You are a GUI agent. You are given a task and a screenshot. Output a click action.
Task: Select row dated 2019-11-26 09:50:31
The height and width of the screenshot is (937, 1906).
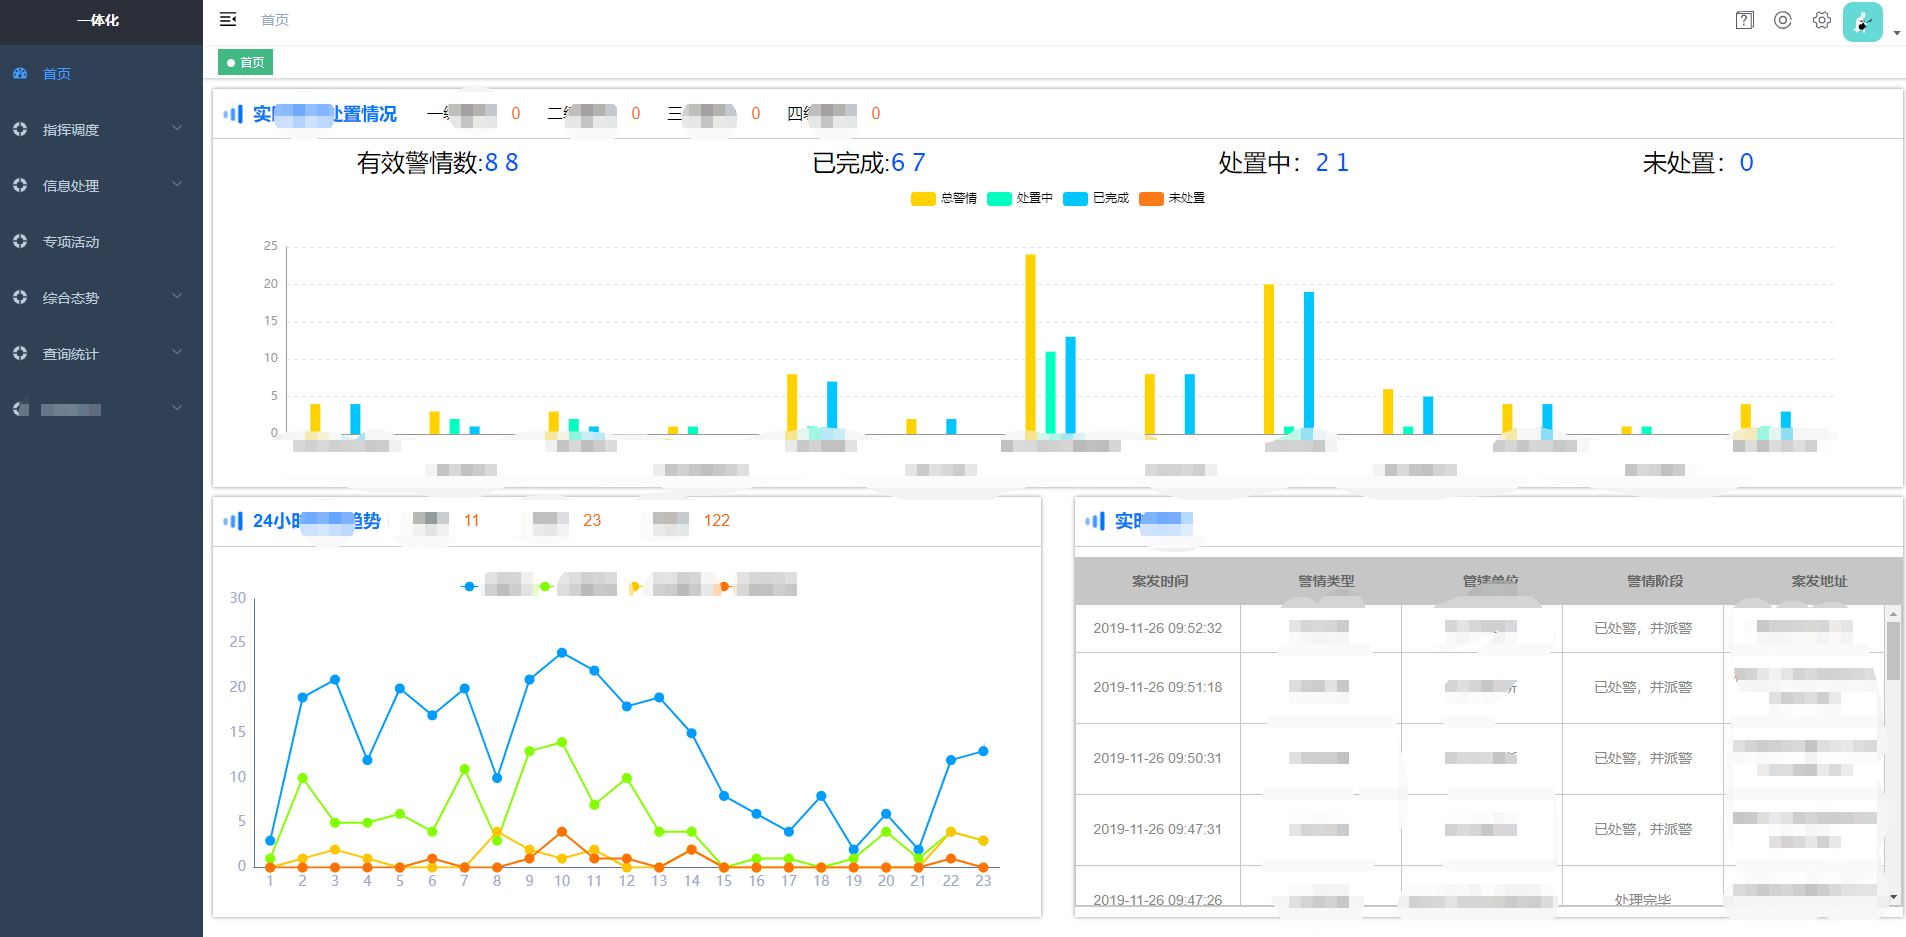[1480, 758]
